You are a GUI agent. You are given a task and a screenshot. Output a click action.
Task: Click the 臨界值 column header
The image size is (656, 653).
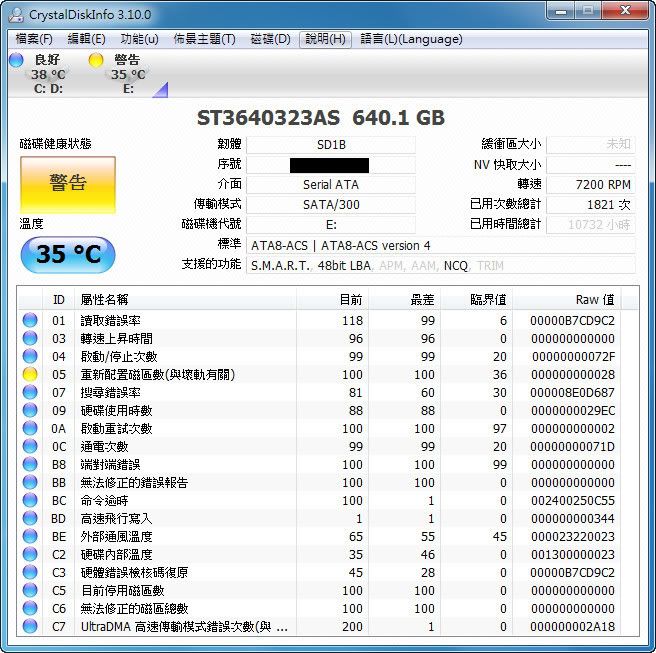(477, 300)
